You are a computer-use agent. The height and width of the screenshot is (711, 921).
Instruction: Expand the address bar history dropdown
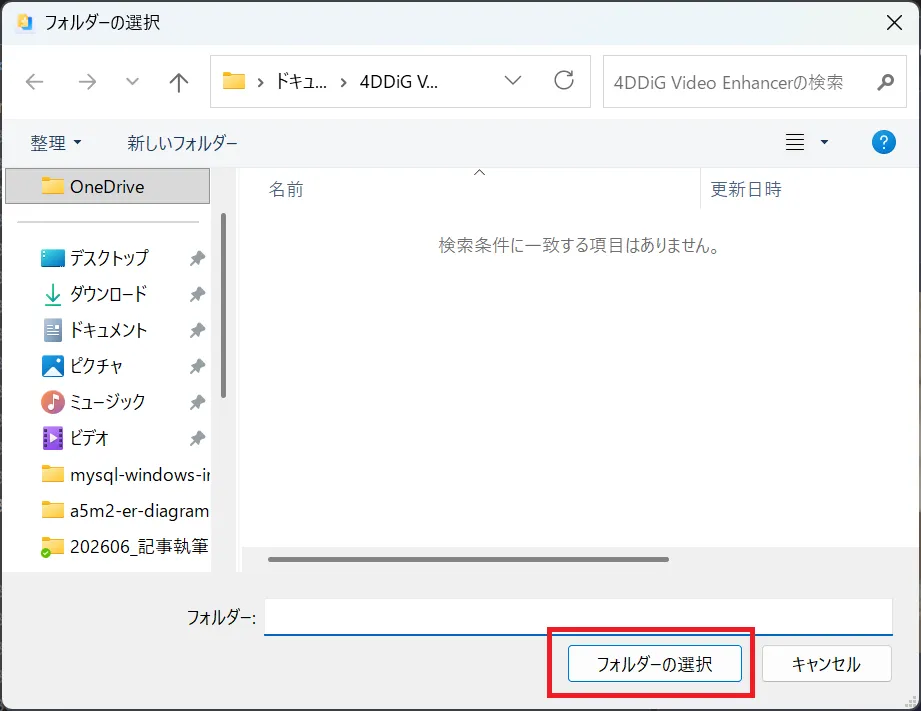(513, 81)
